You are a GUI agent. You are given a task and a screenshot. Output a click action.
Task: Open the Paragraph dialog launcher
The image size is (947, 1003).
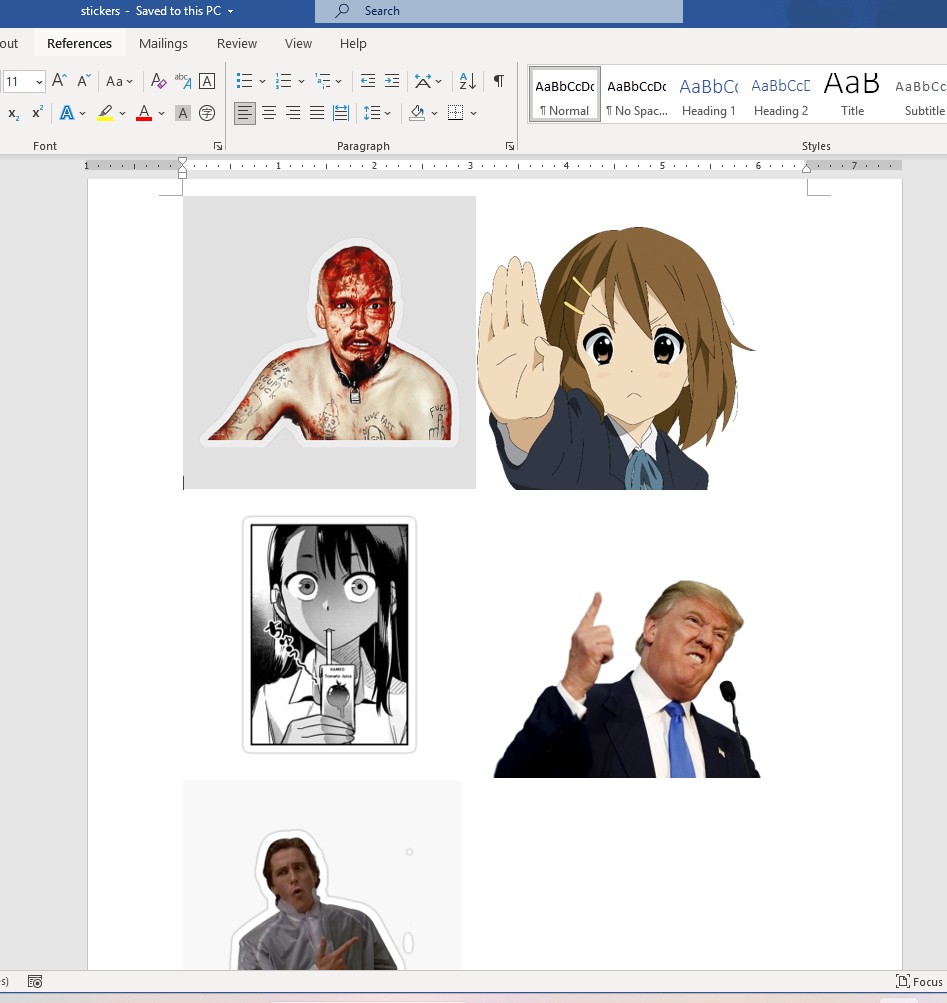pyautogui.click(x=510, y=146)
